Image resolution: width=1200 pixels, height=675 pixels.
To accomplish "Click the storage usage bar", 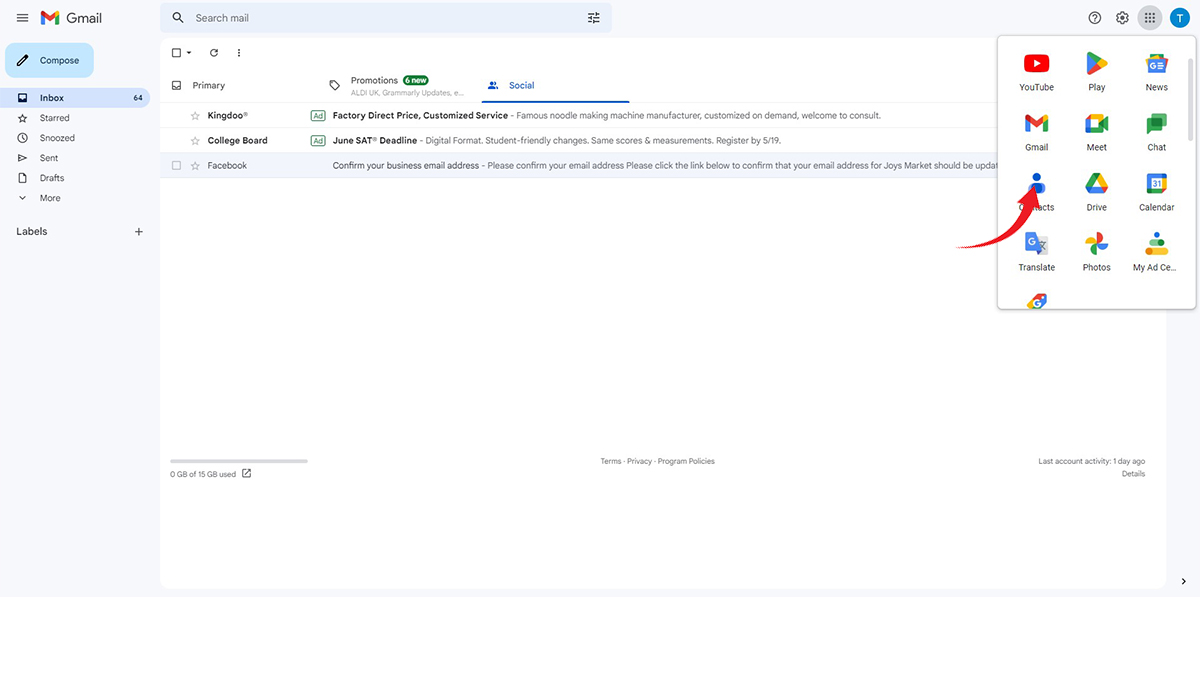I will tap(239, 461).
